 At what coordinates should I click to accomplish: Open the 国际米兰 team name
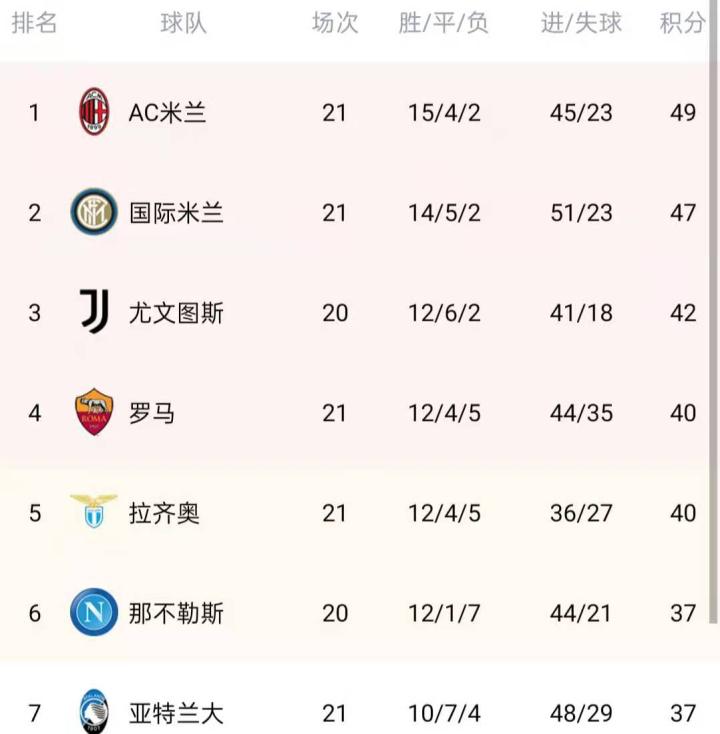pos(176,212)
